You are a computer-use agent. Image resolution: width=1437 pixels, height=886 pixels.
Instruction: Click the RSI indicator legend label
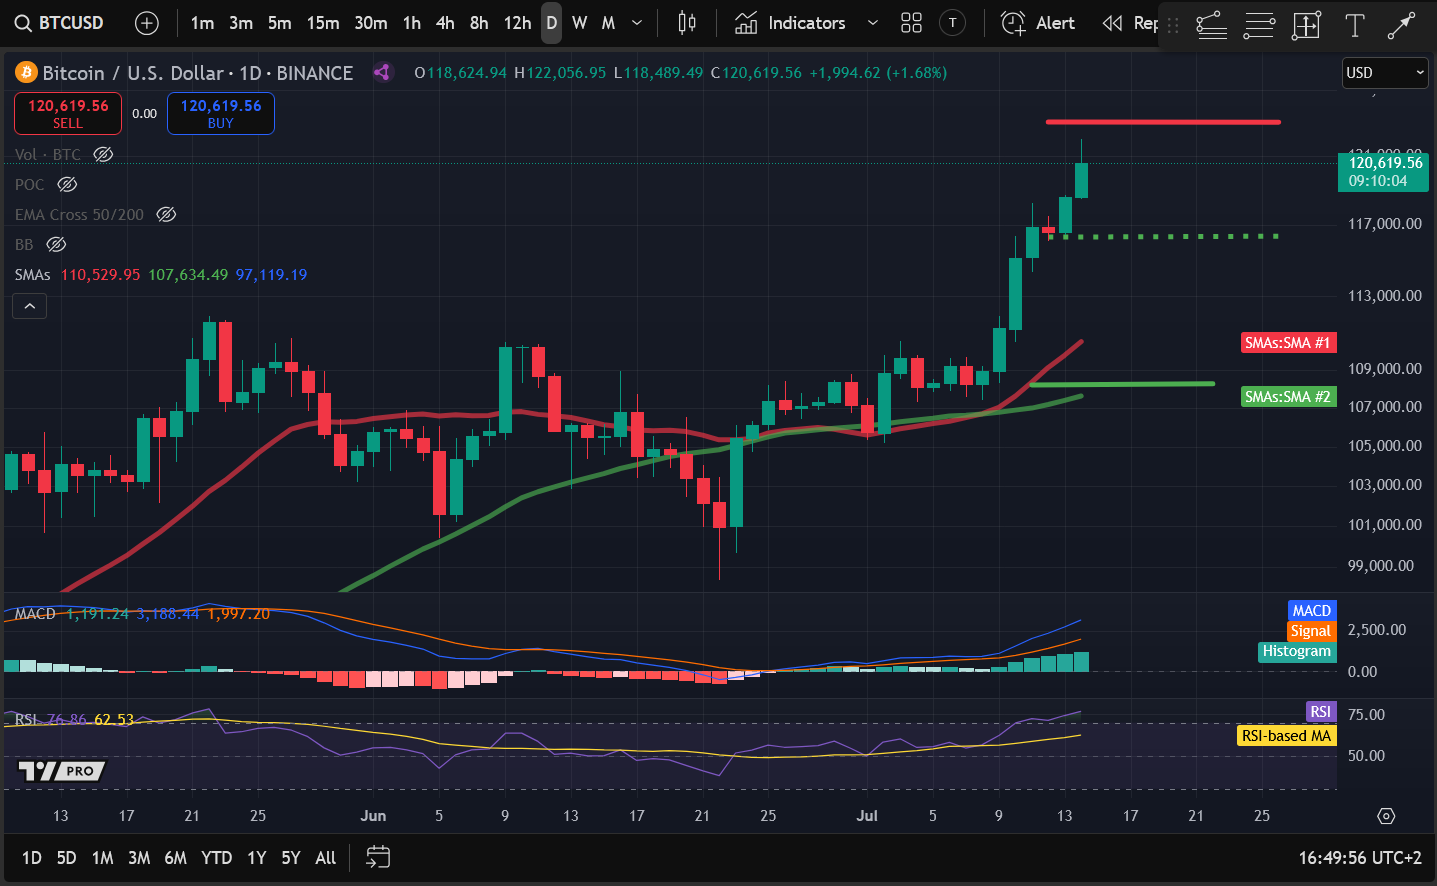(26, 719)
